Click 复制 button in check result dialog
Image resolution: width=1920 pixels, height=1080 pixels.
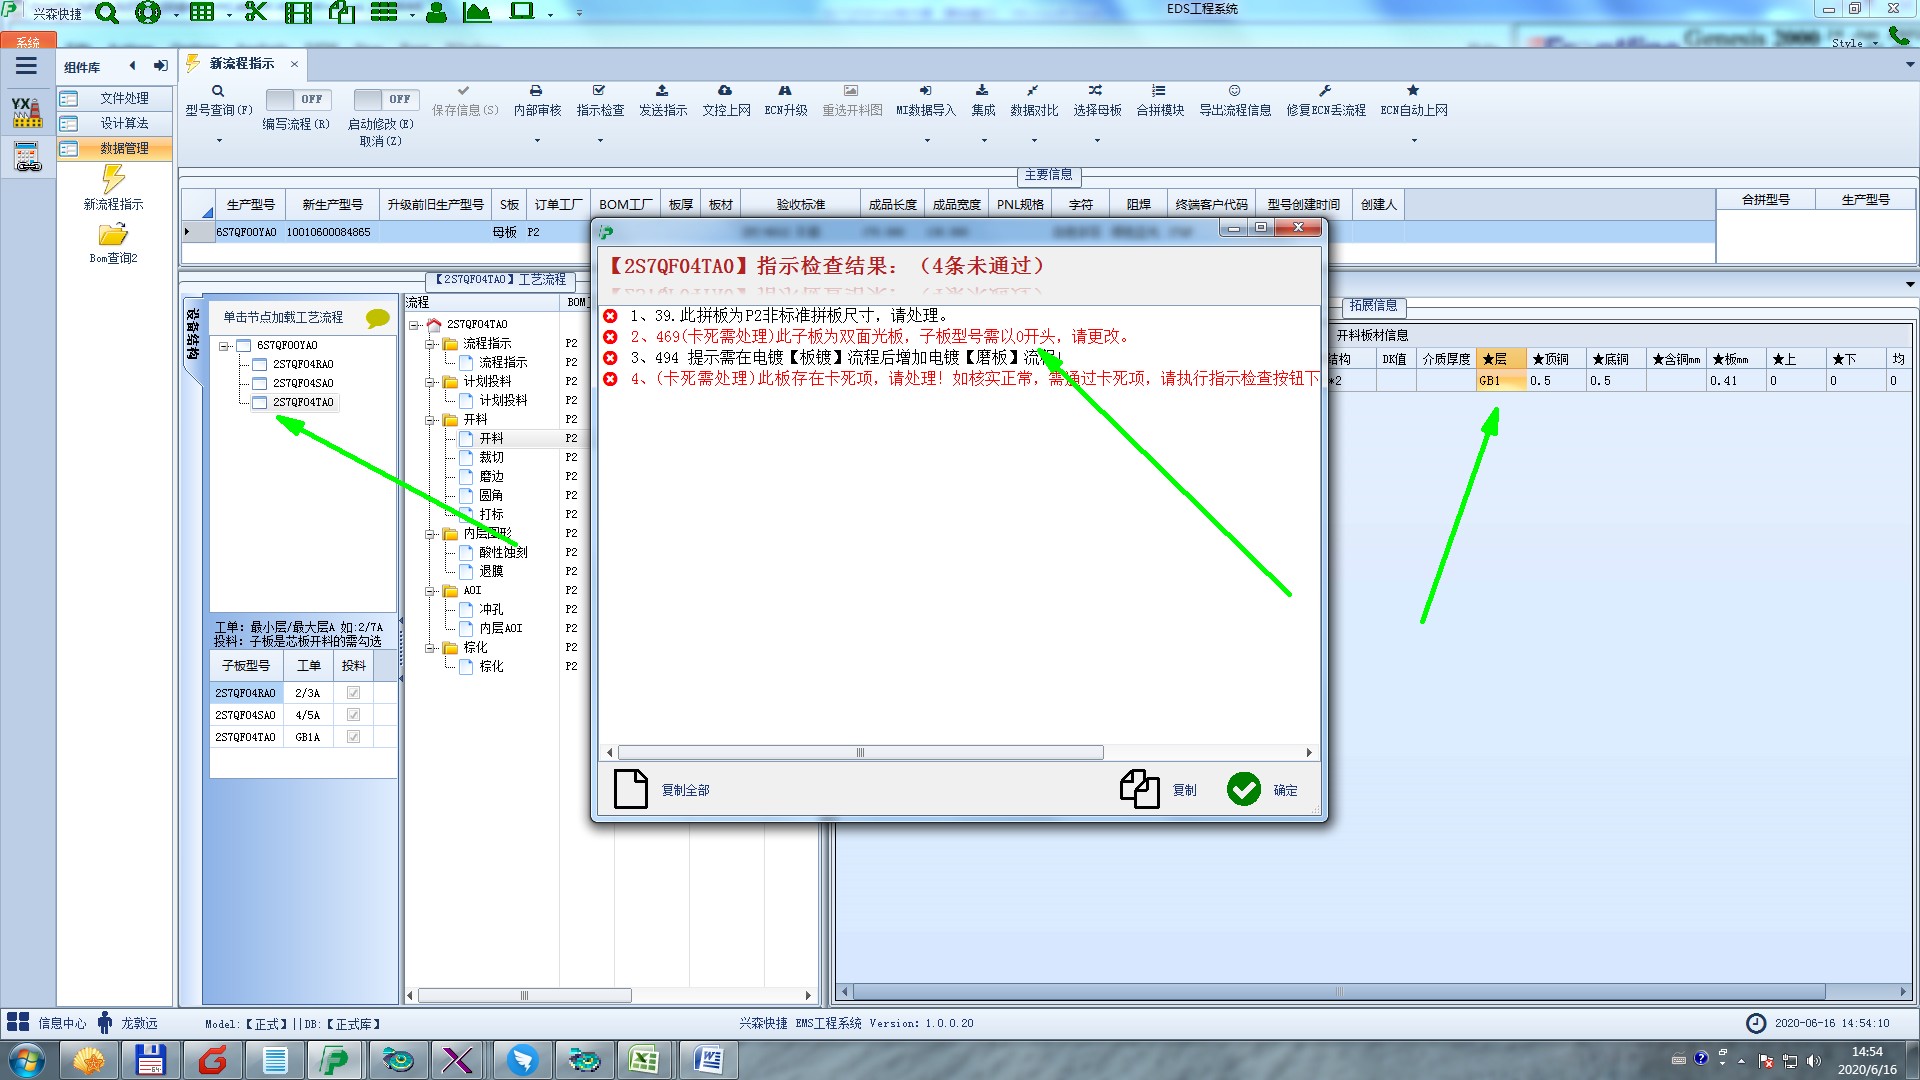click(x=1158, y=790)
